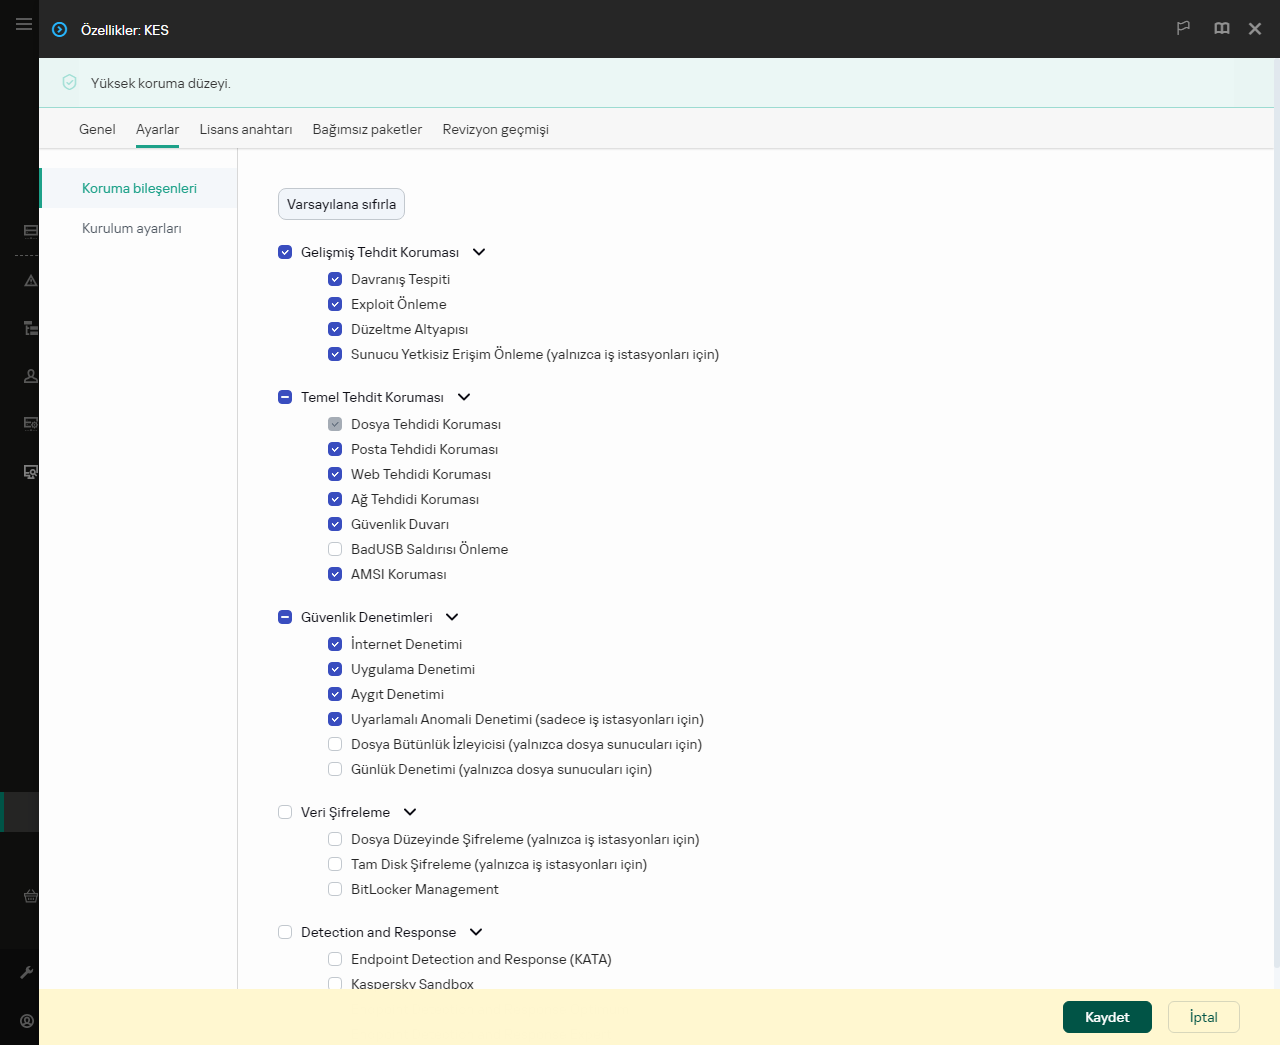Screen dimensions: 1280x1045
Task: Uncheck the Exploit Önleme checkbox
Action: pyautogui.click(x=335, y=304)
